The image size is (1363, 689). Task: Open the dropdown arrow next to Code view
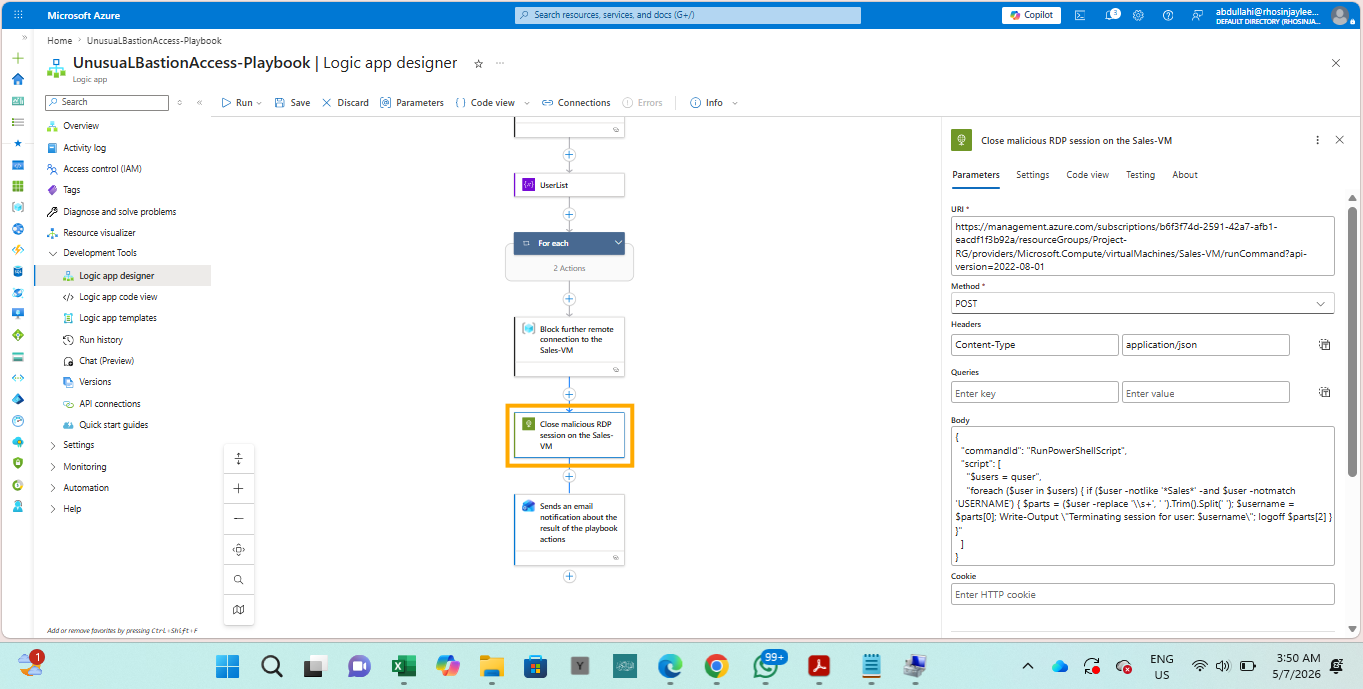point(527,103)
